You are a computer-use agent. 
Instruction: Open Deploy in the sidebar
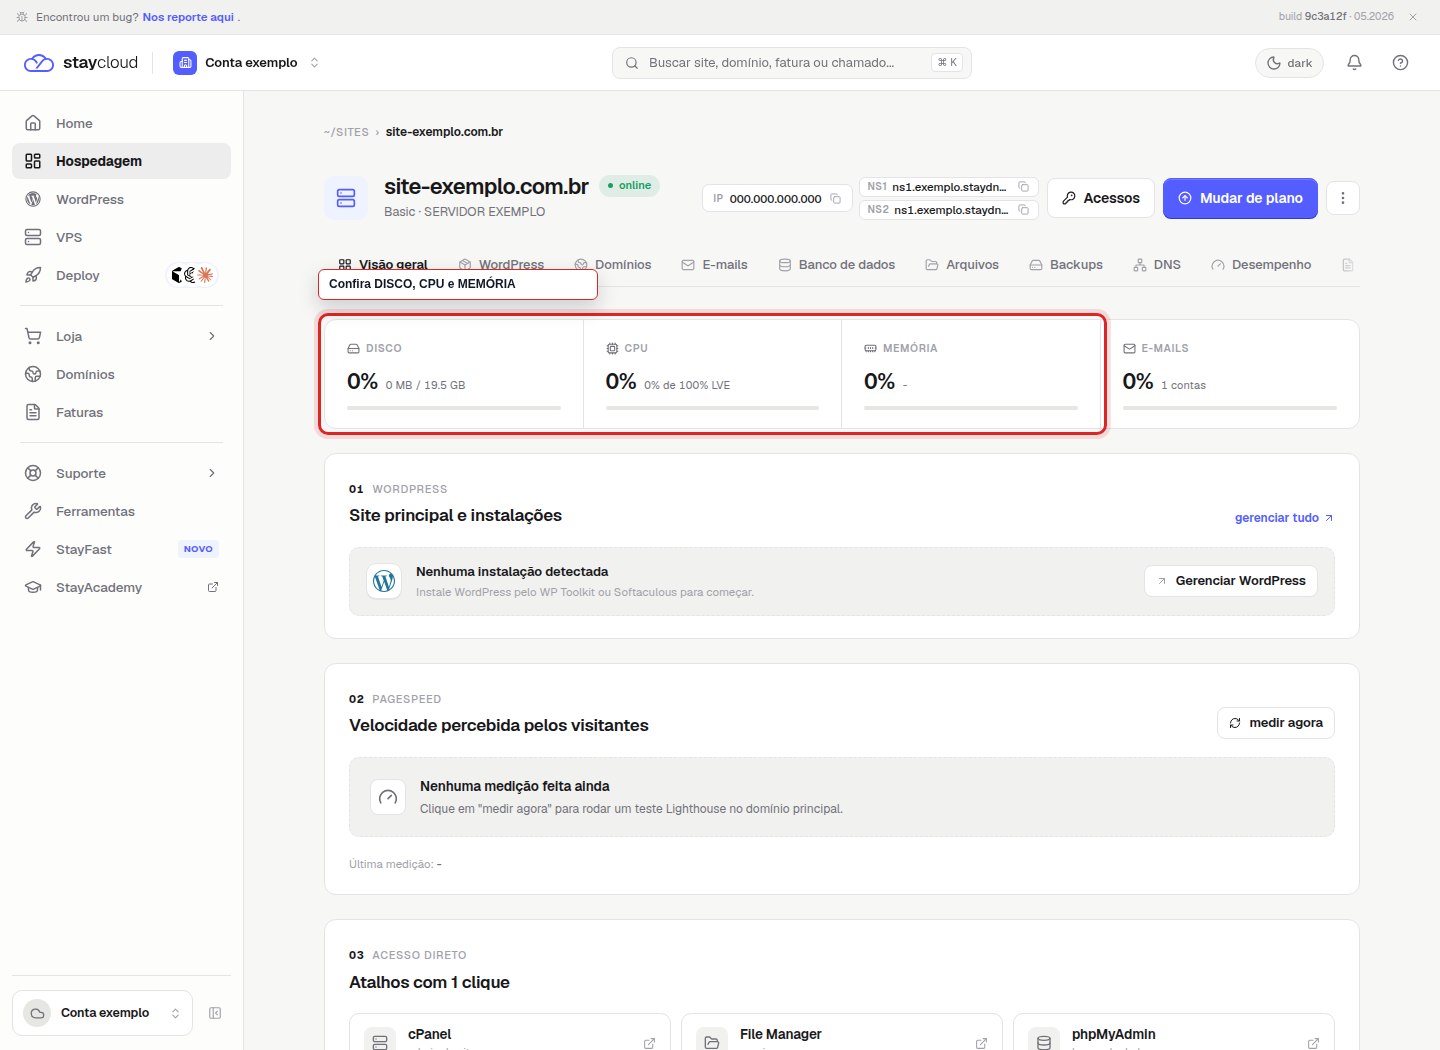[x=121, y=275]
